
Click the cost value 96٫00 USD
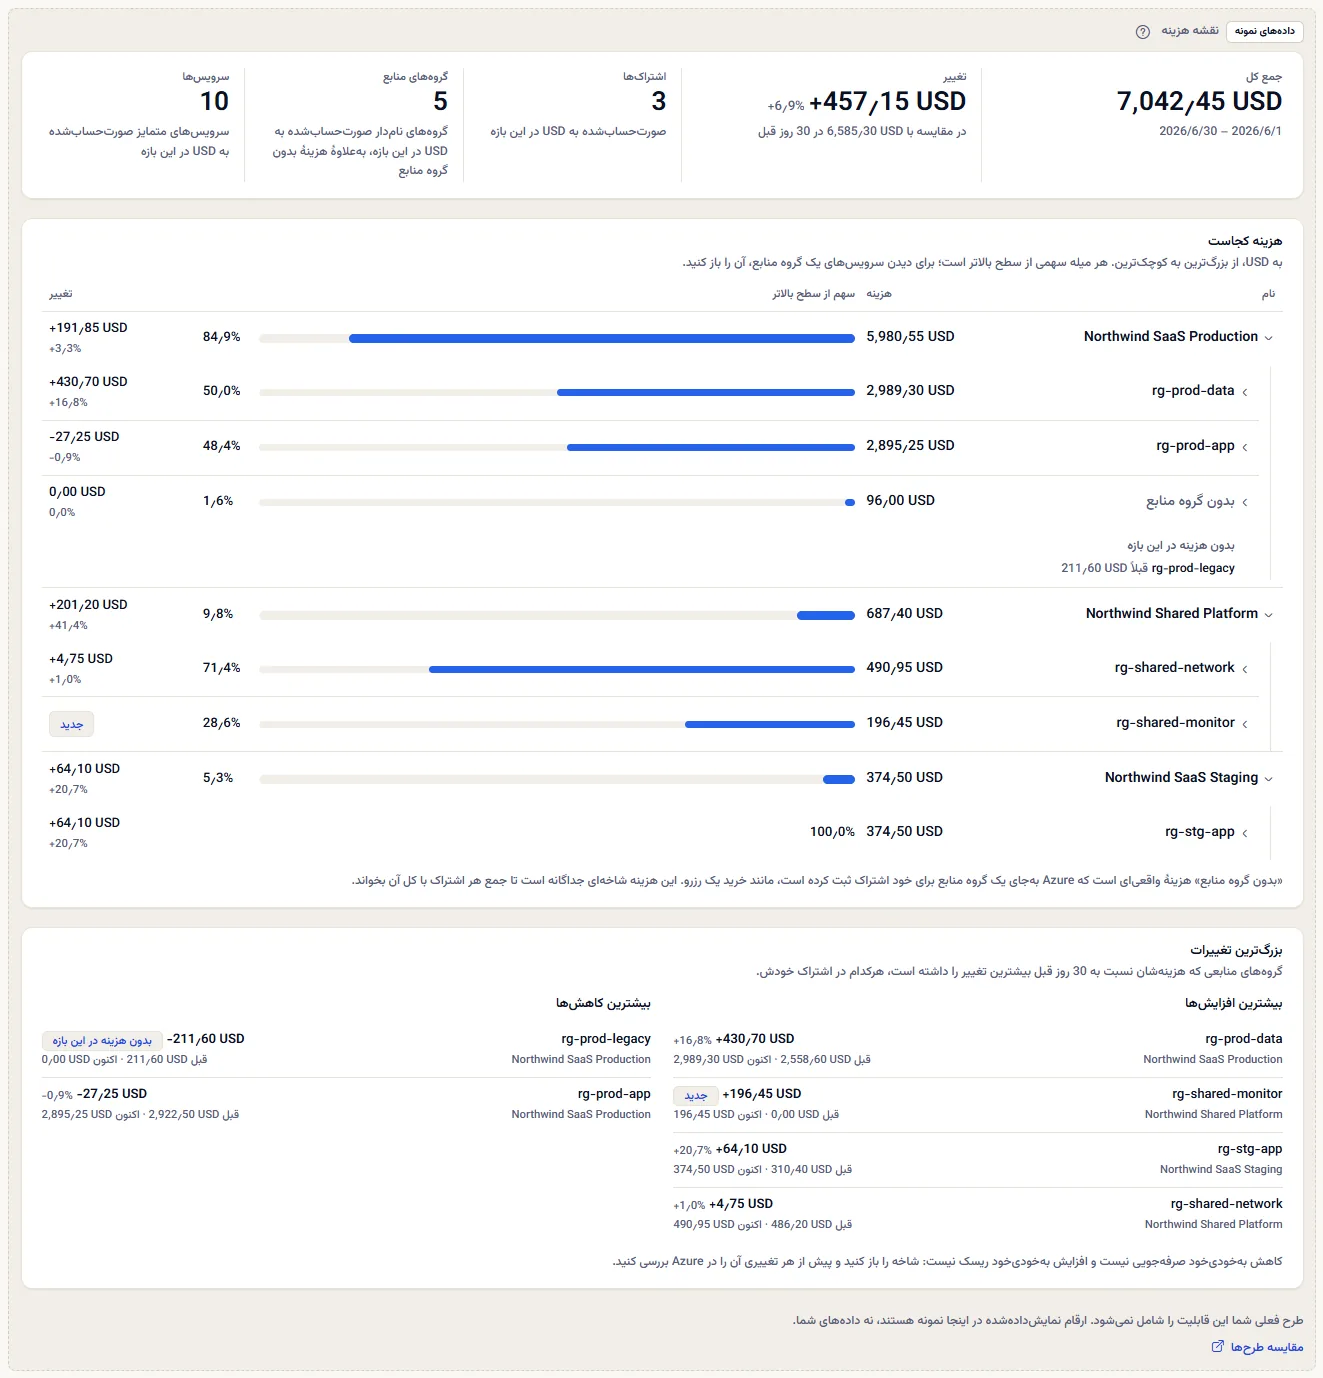pos(900,501)
